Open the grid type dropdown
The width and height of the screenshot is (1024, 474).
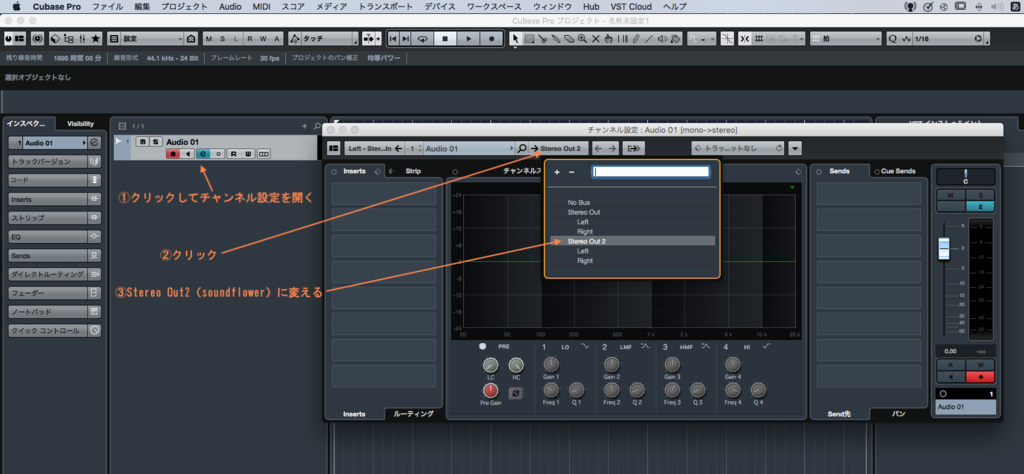(846, 39)
